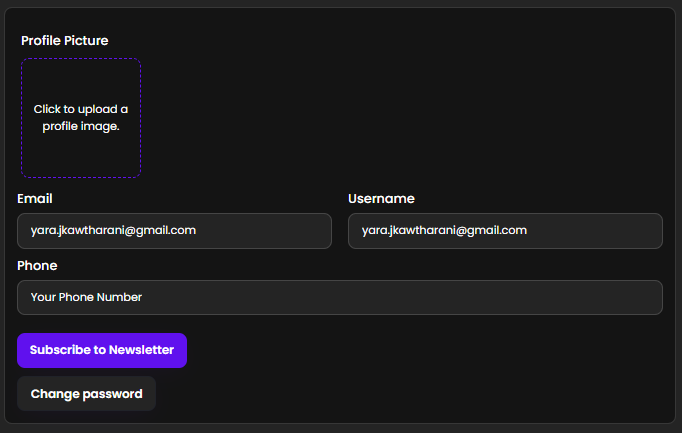Click the dark gray Change password button

87,394
